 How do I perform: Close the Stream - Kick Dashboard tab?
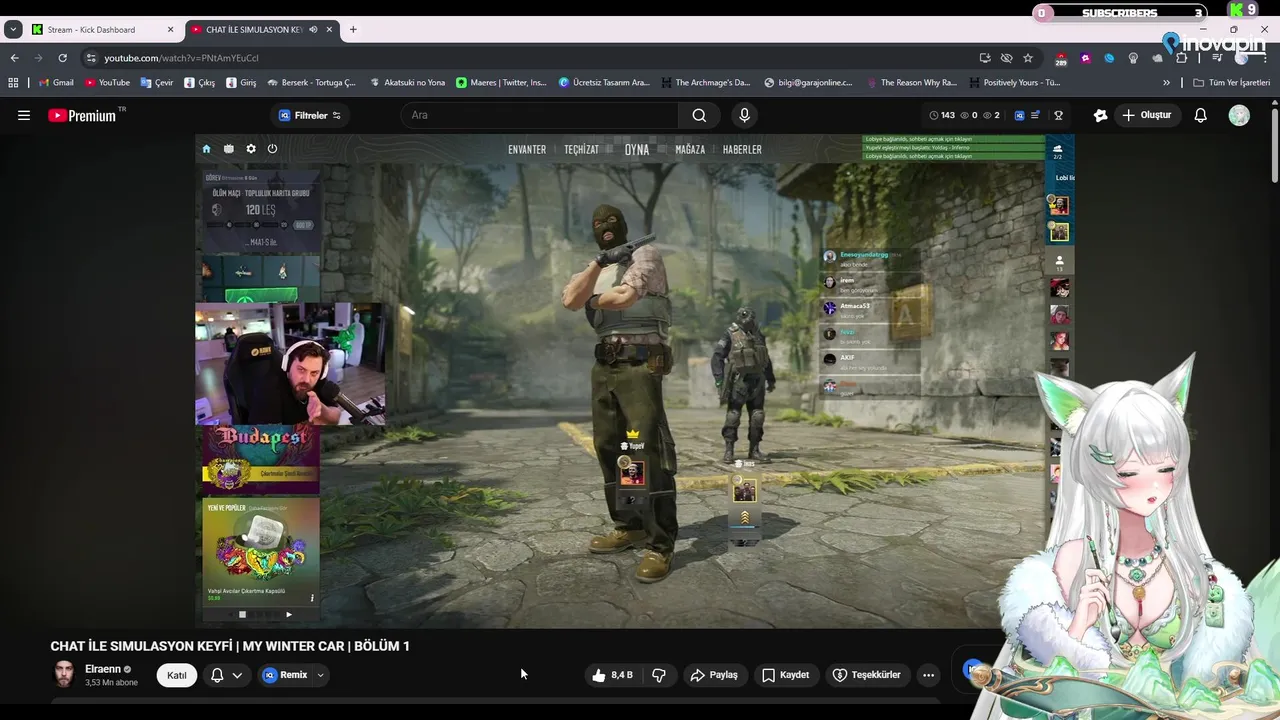pos(170,30)
